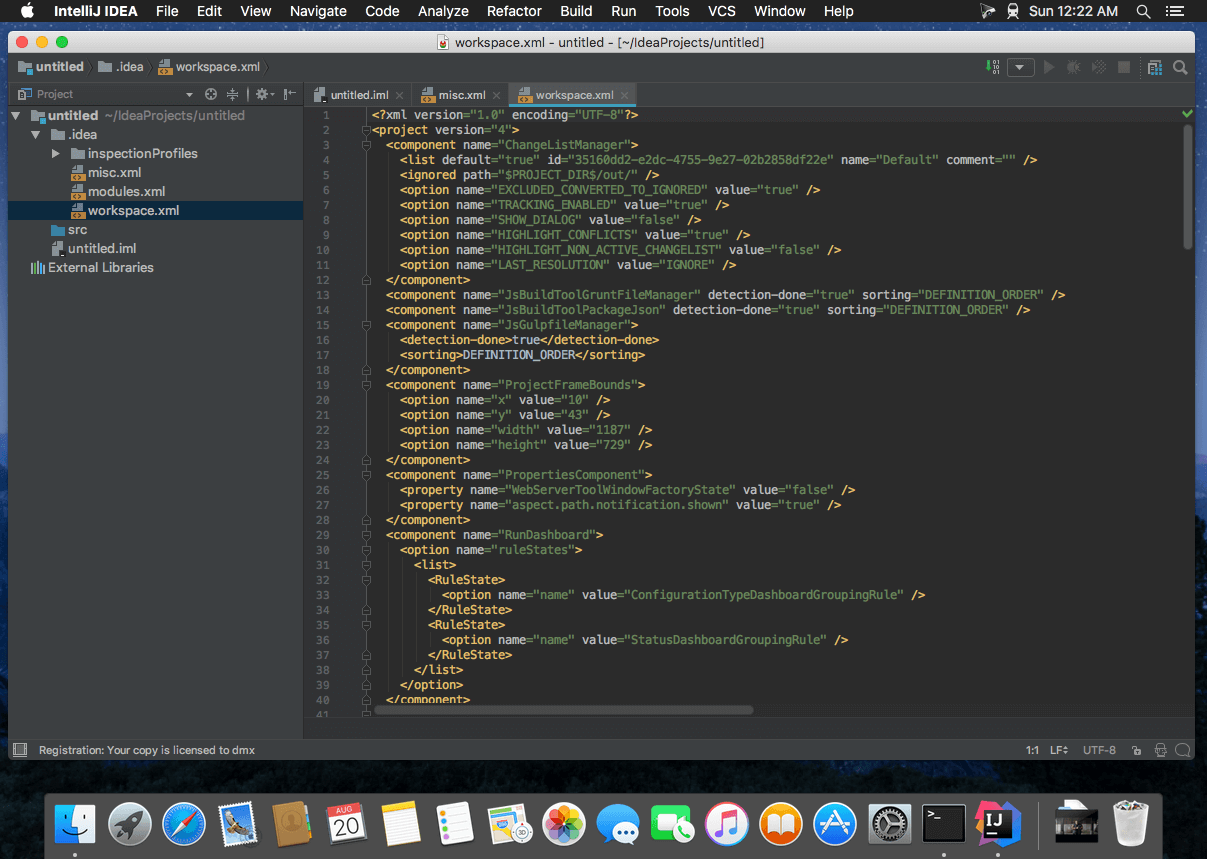The width and height of the screenshot is (1207, 859).
Task: Fold the JsGulpfileManager component on line 15
Action: pos(366,325)
